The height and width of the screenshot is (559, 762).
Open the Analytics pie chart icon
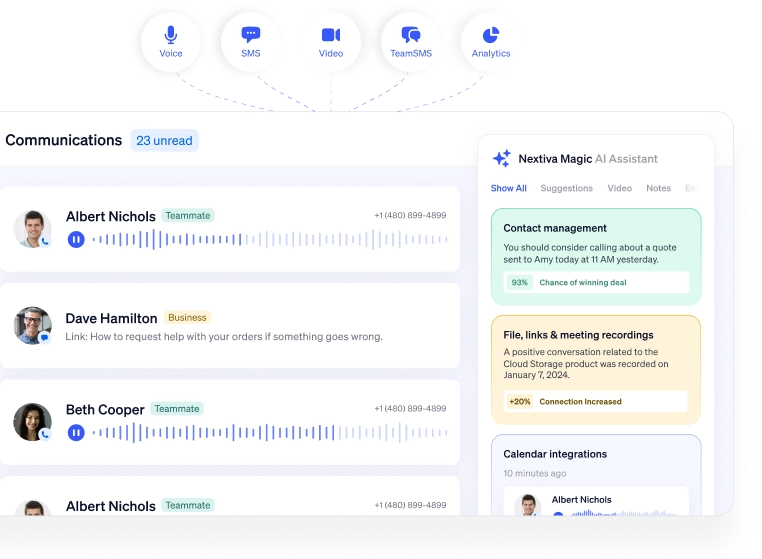491,35
